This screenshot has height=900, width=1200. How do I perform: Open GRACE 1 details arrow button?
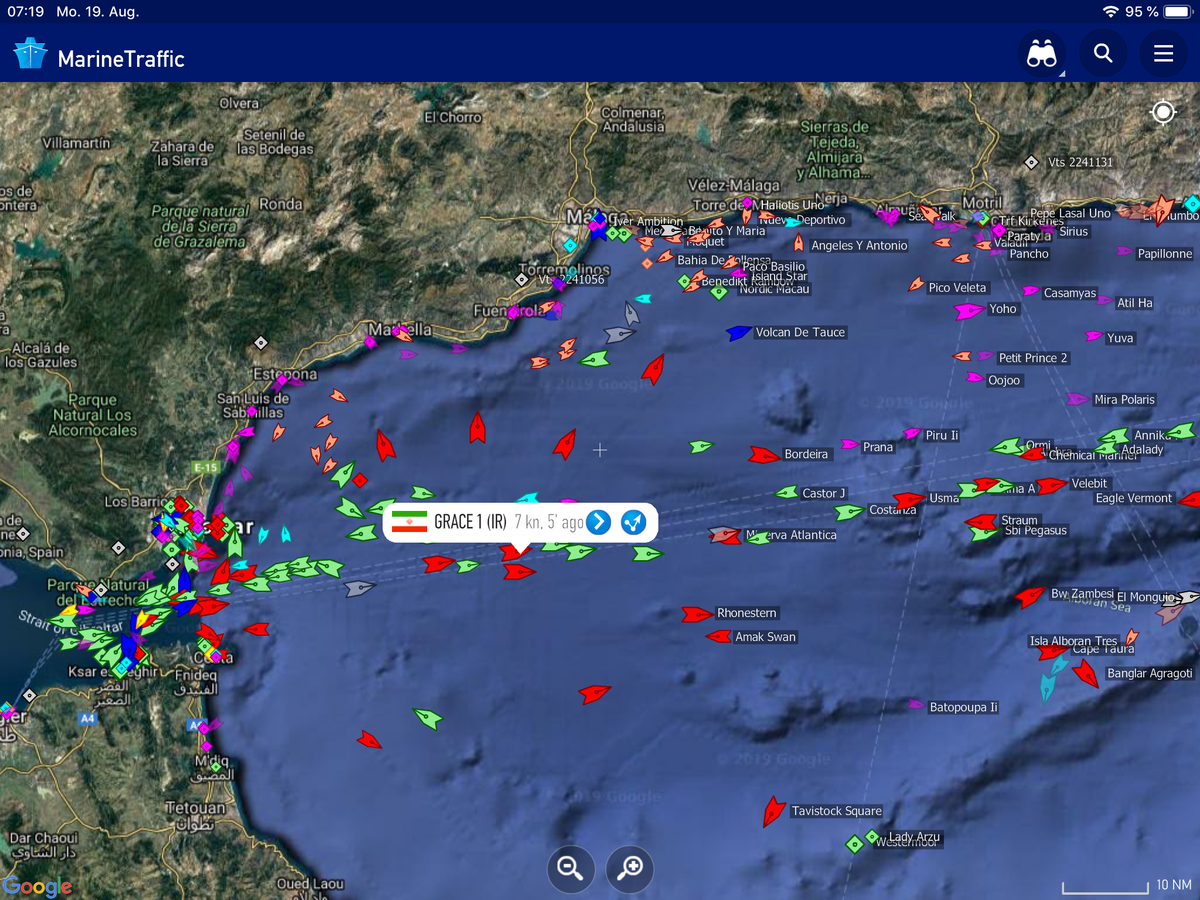(598, 522)
